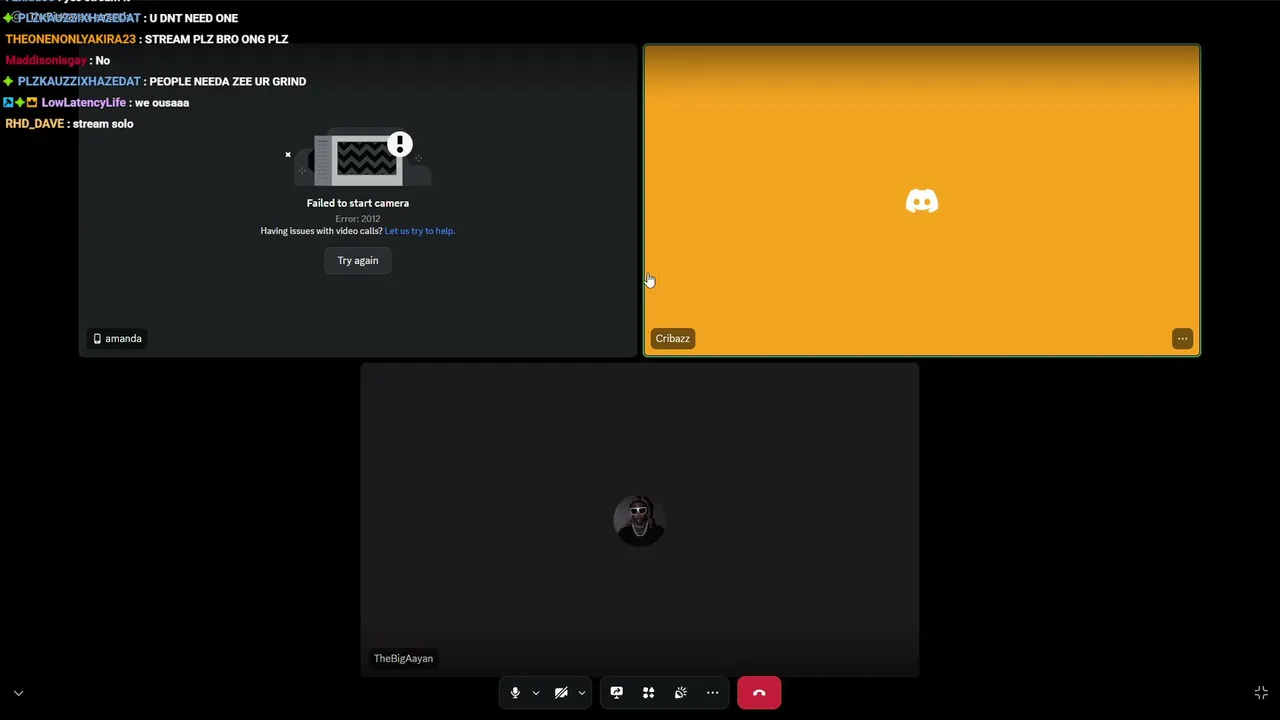Viewport: 1280px width, 720px height.
Task: Click the 'Failed to start camera' message
Action: [358, 203]
